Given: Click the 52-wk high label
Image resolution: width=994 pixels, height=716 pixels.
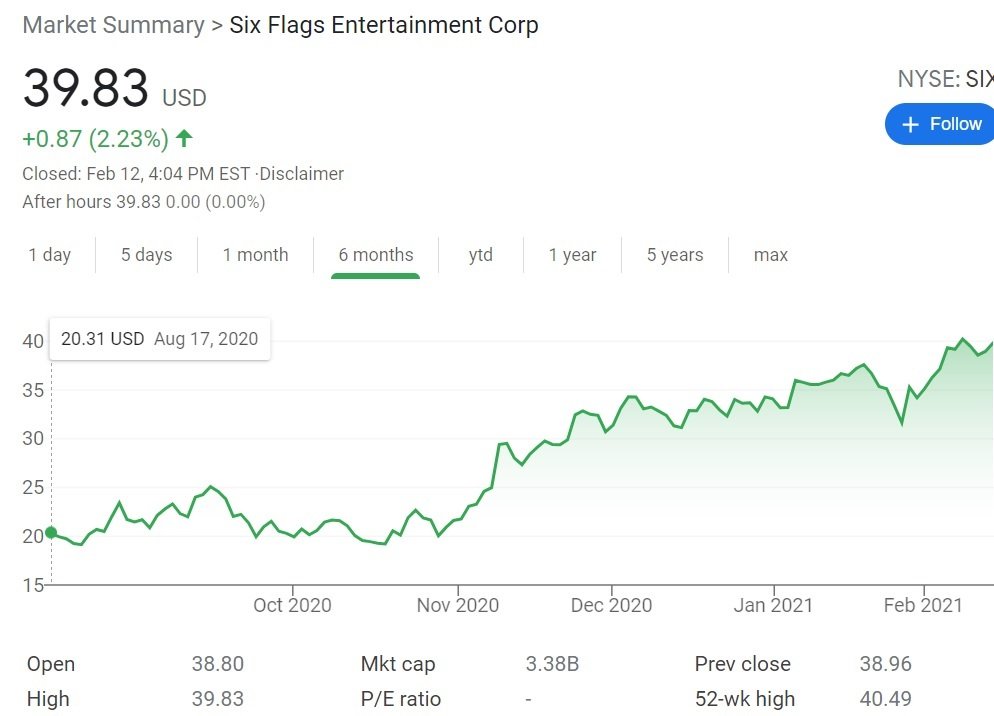Looking at the screenshot, I should [x=745, y=699].
